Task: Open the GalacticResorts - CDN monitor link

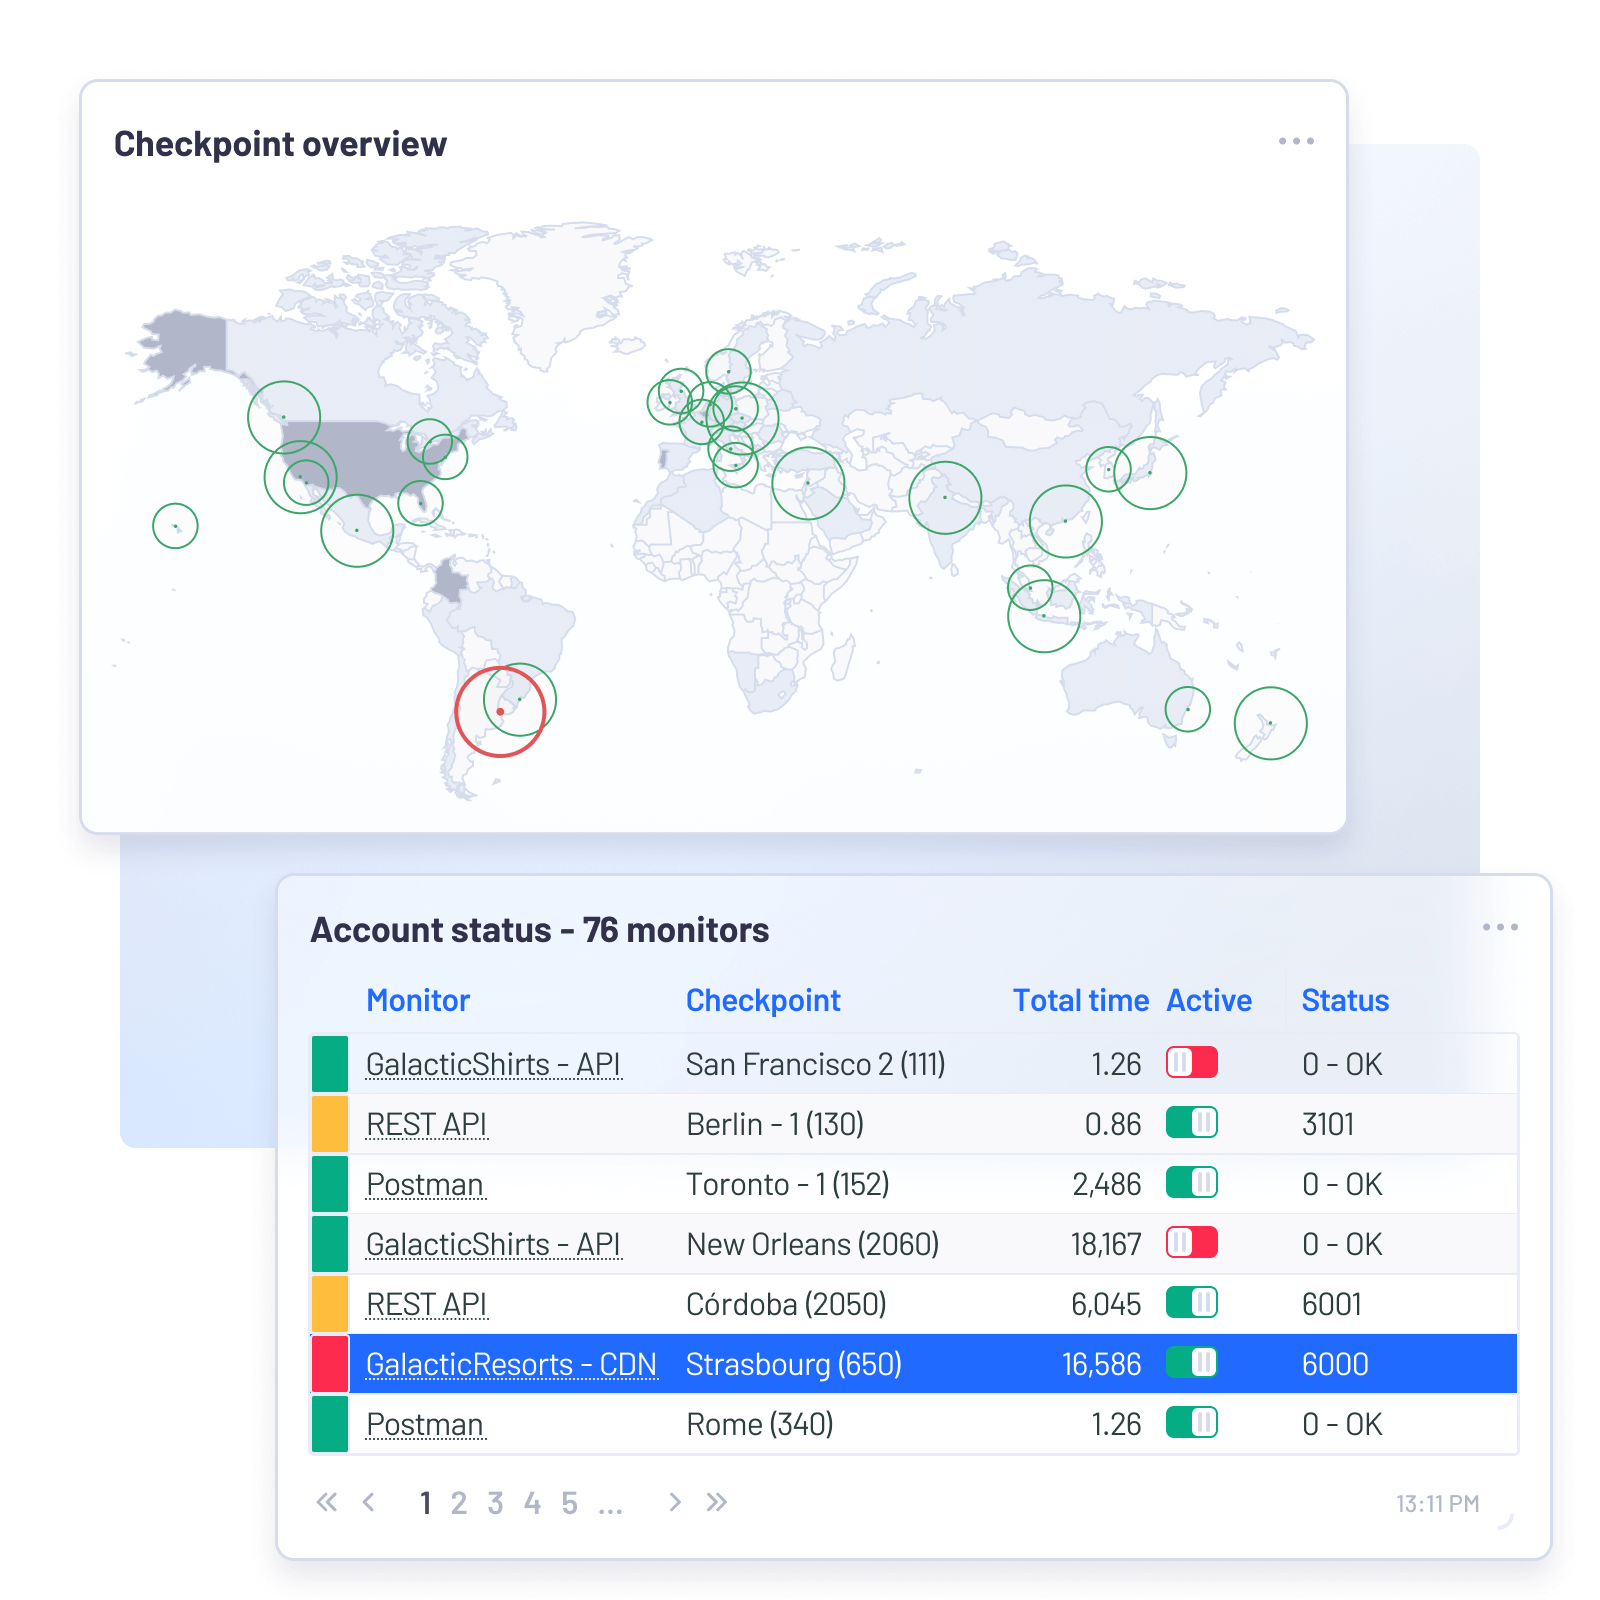Action: [x=511, y=1364]
